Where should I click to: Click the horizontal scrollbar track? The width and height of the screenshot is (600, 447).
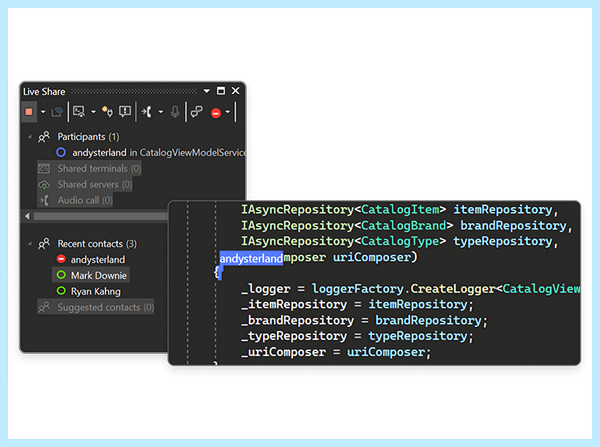(x=100, y=216)
